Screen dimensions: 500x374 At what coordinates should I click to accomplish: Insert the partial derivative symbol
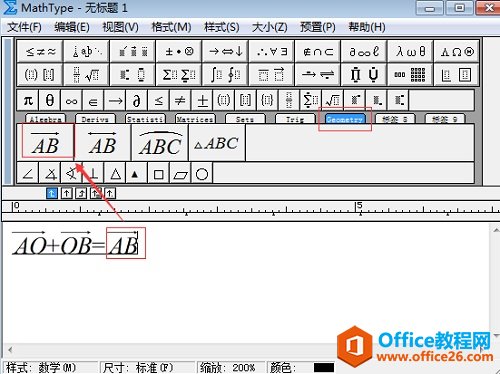pos(137,100)
